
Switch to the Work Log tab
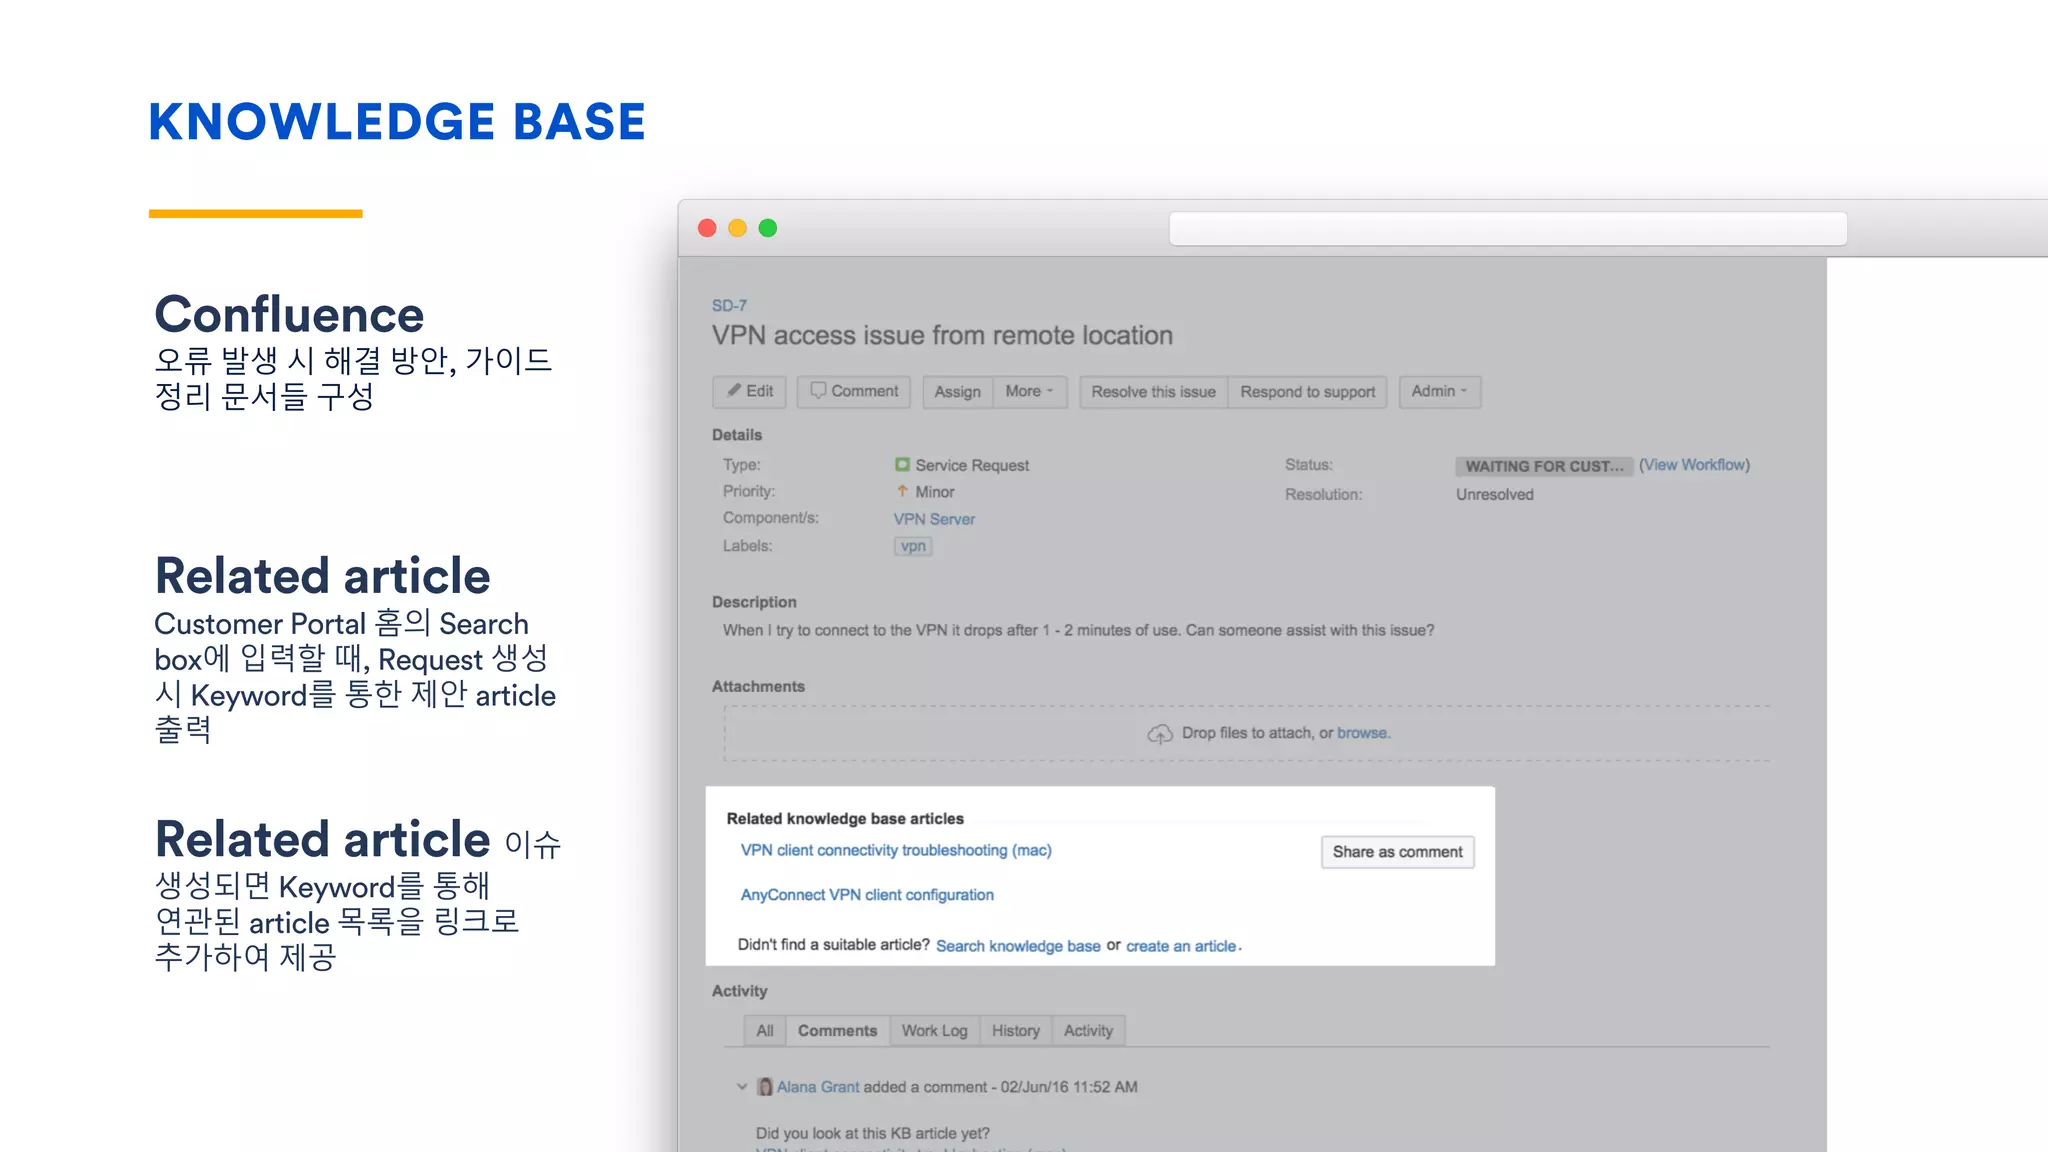[934, 1031]
